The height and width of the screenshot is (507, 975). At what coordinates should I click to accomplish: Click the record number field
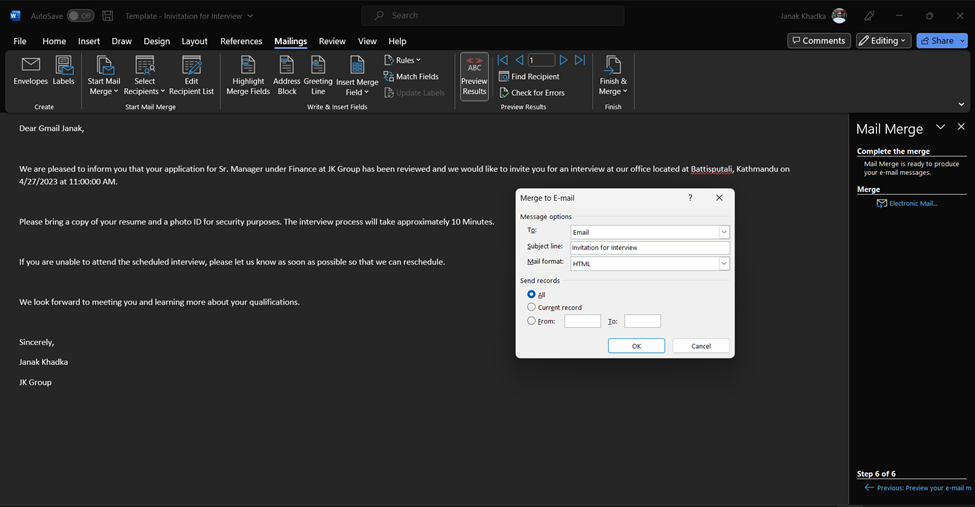point(541,60)
